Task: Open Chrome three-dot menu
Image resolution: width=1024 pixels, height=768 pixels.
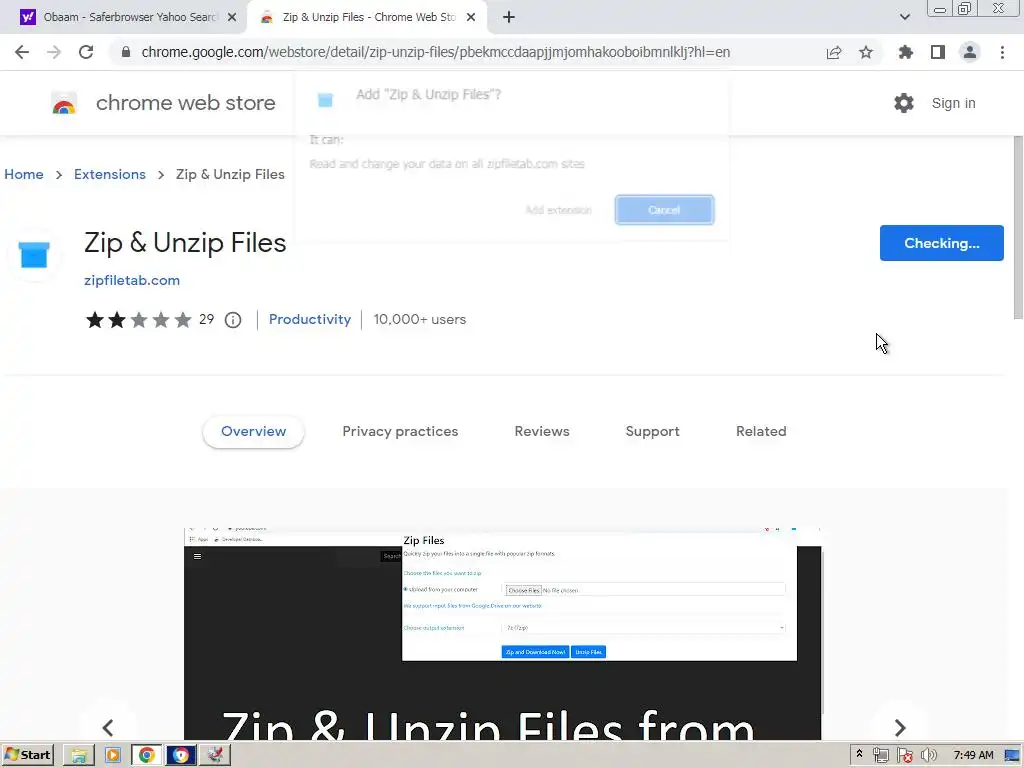Action: [1002, 52]
